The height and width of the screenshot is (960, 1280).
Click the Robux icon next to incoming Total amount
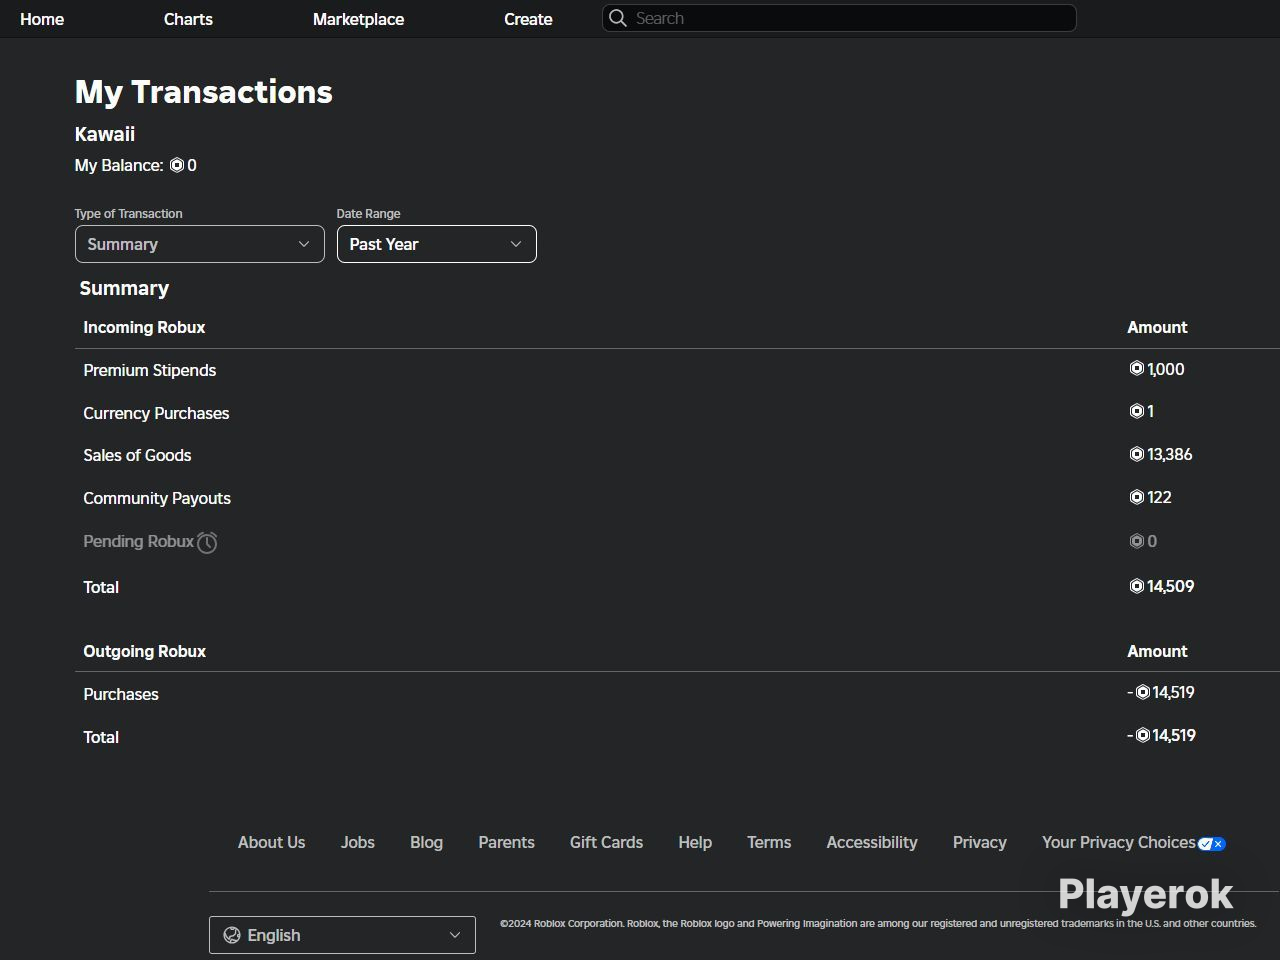[x=1136, y=586]
